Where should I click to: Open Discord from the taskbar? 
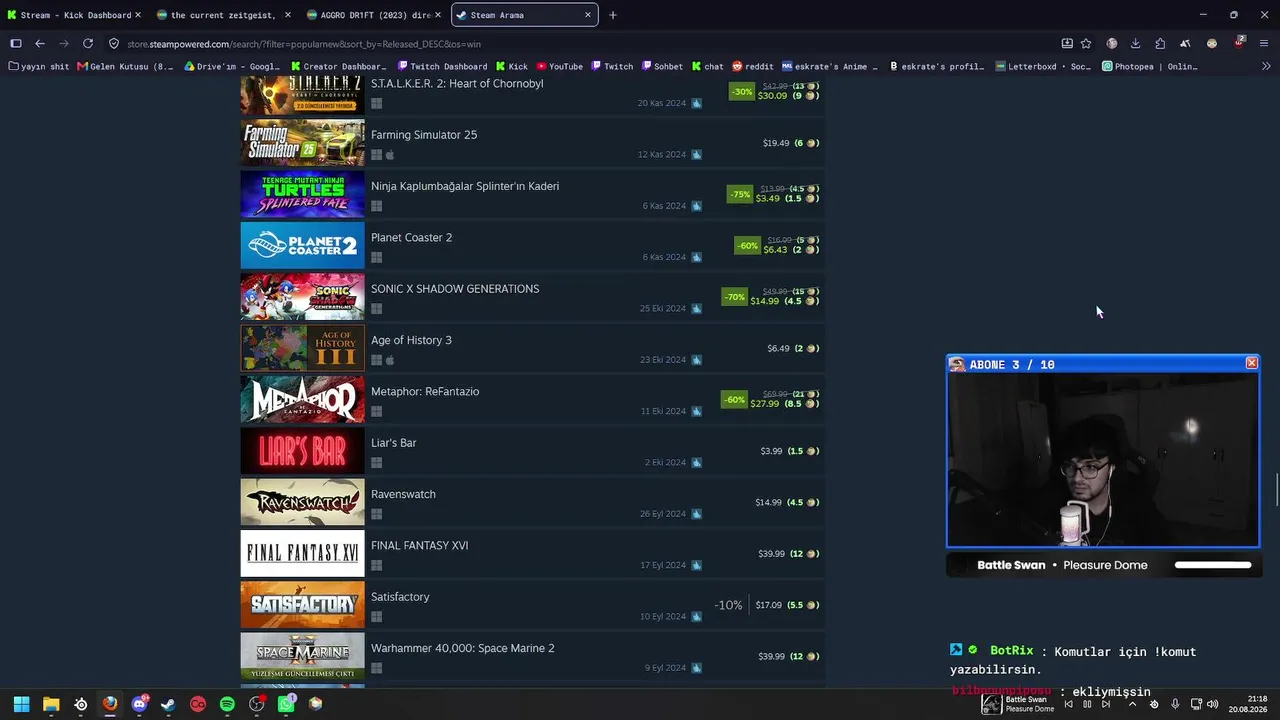point(139,704)
